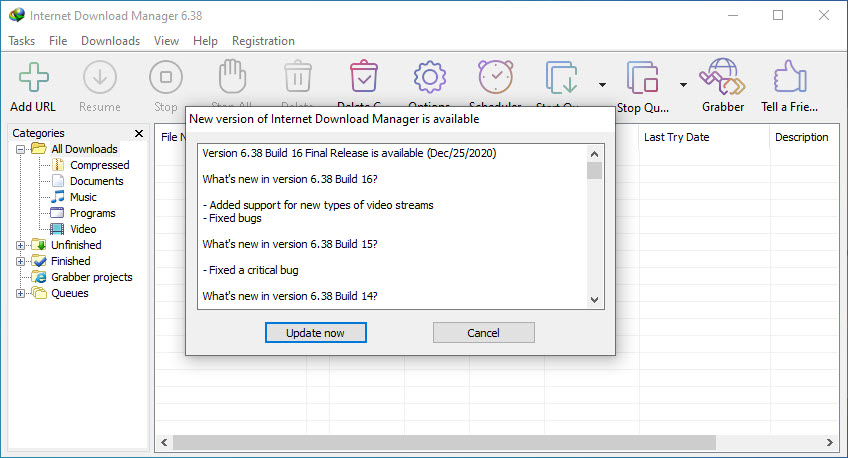Click the Delete trash can icon
Screen dimensions: 848x458
pyautogui.click(x=298, y=77)
